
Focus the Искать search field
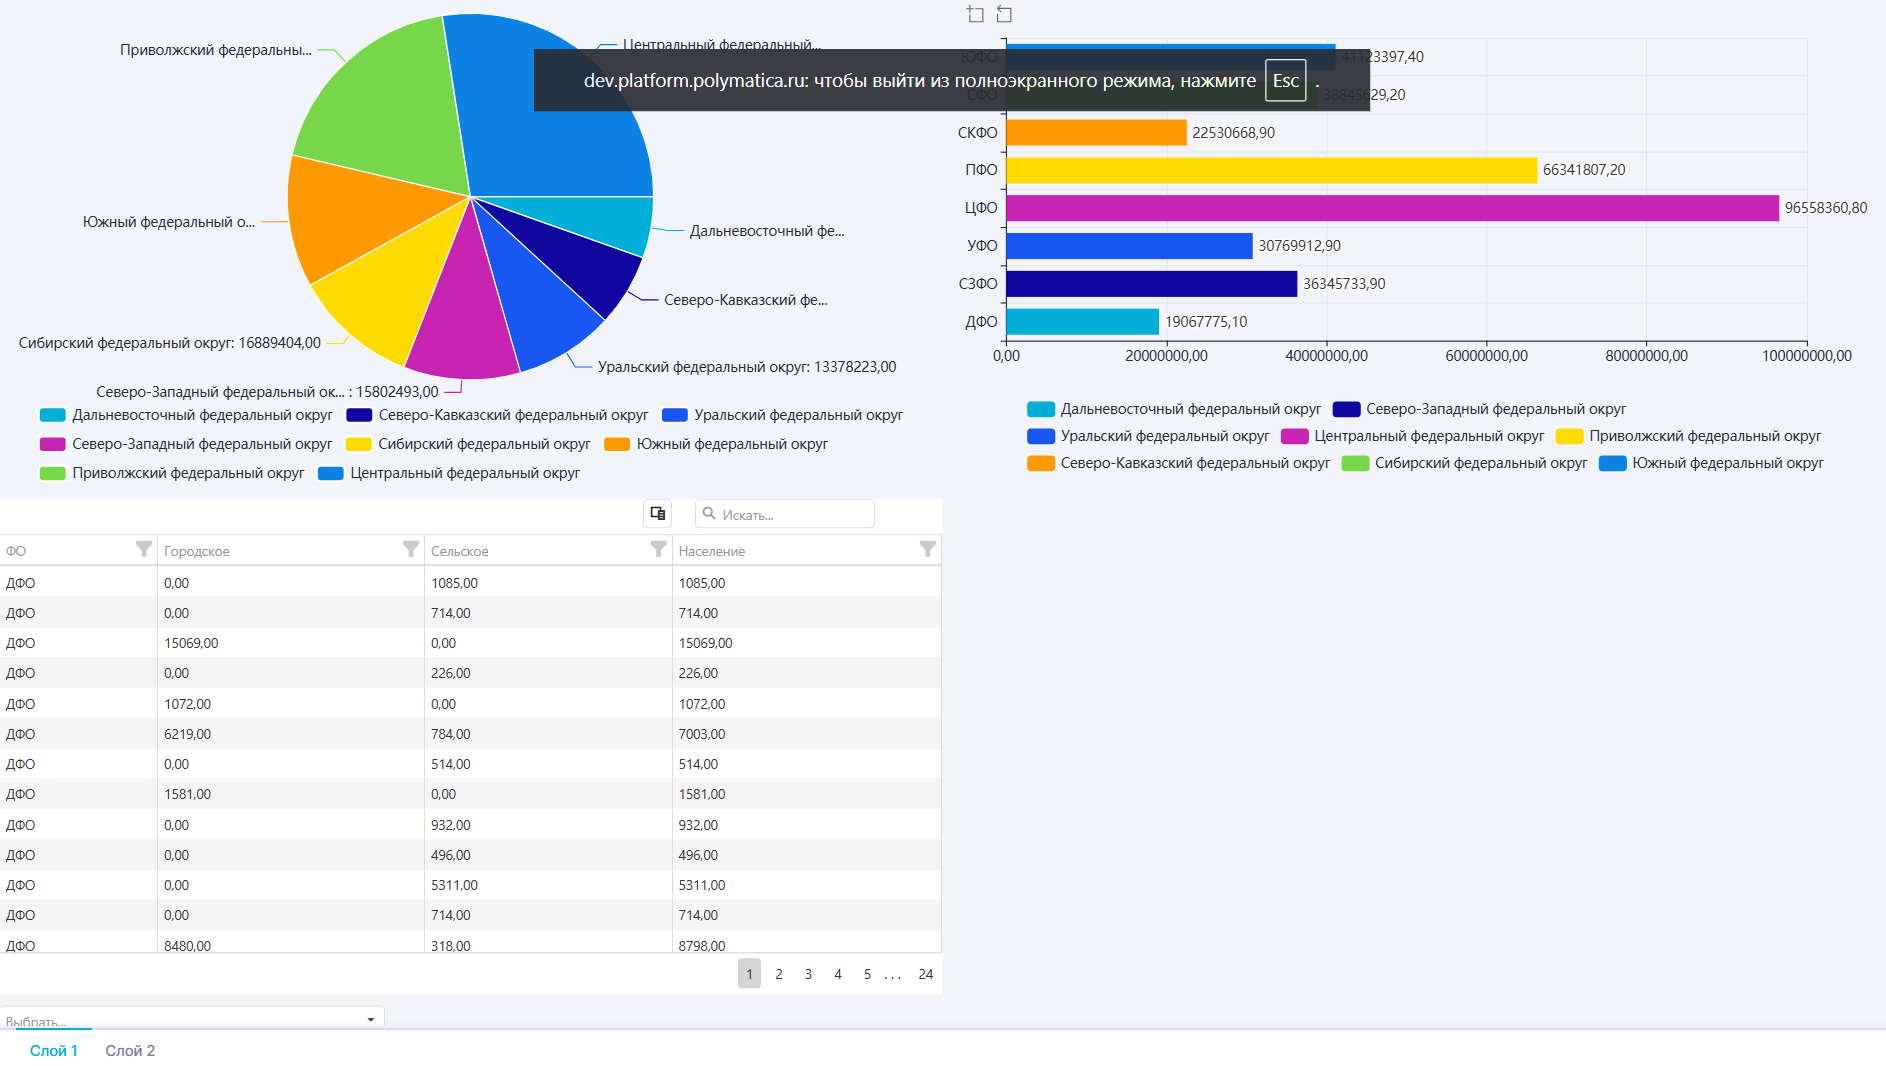coord(792,515)
